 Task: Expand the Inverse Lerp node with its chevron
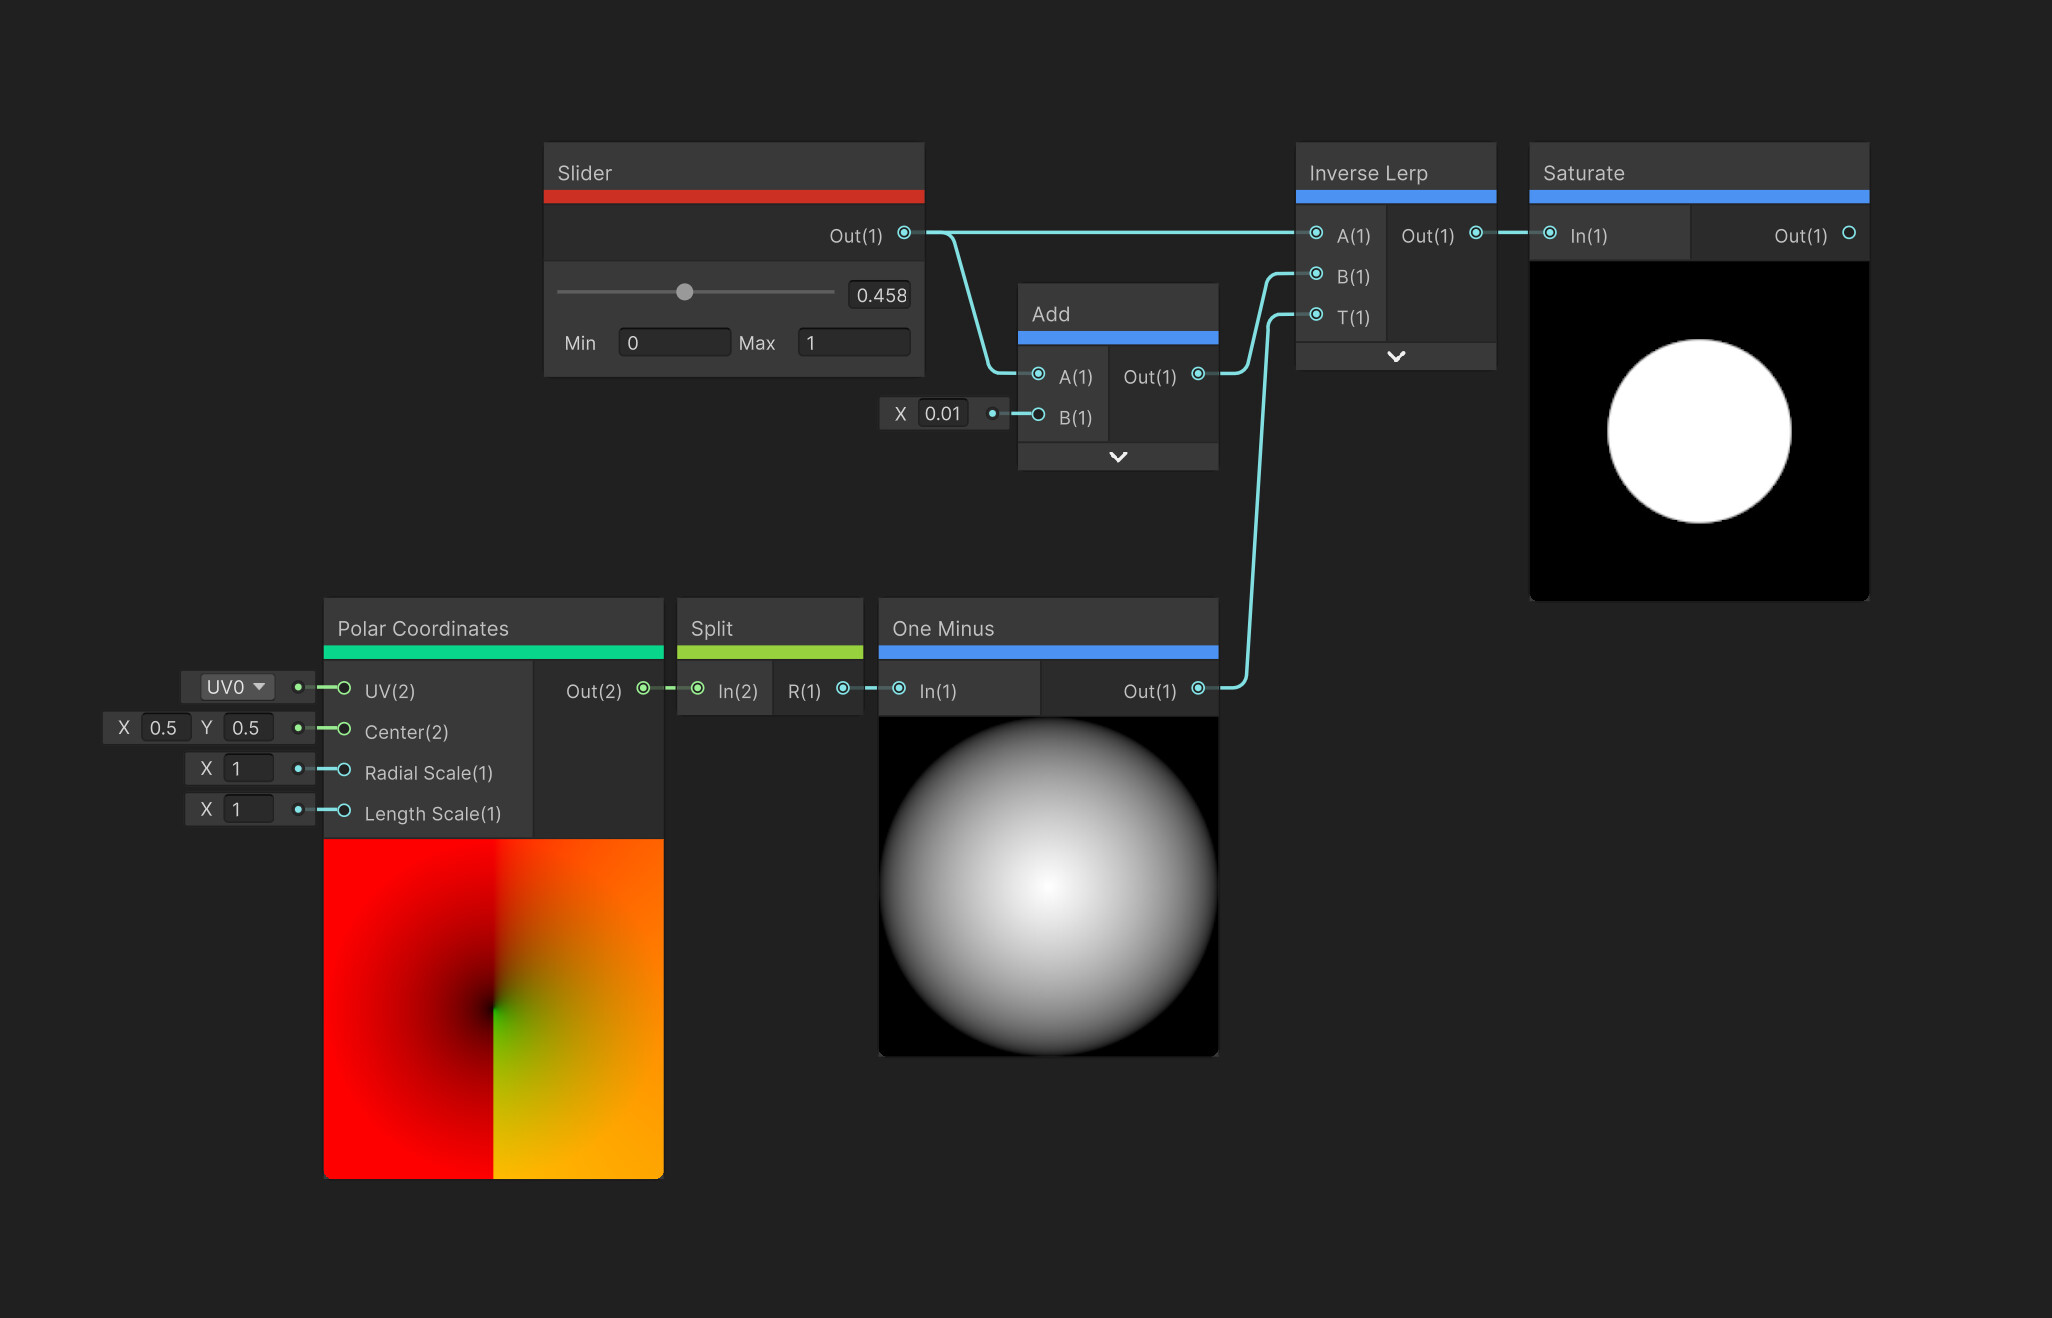(1396, 356)
